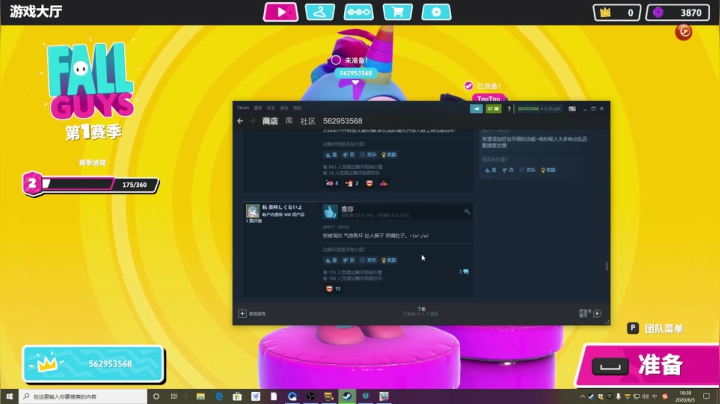
Task: Switch to Steam Big Picture mode
Action: coord(572,109)
